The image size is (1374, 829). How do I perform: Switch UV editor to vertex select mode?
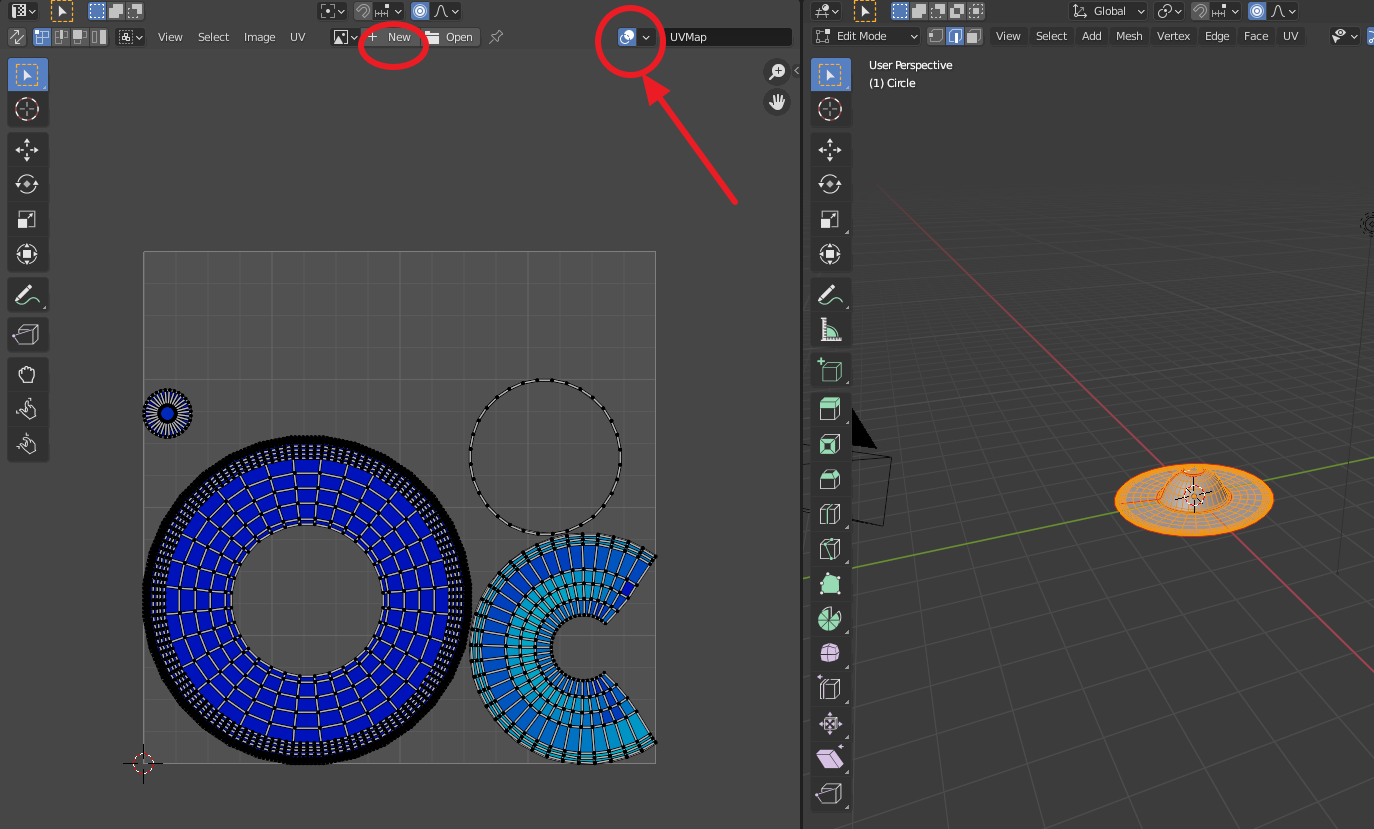click(42, 37)
